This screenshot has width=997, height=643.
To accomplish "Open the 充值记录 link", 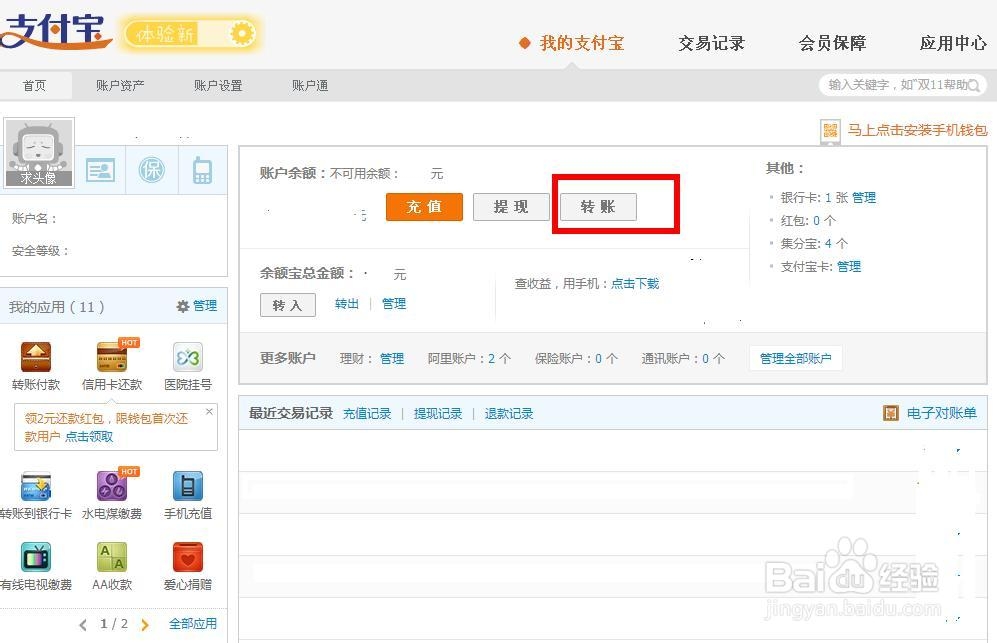I will [367, 414].
